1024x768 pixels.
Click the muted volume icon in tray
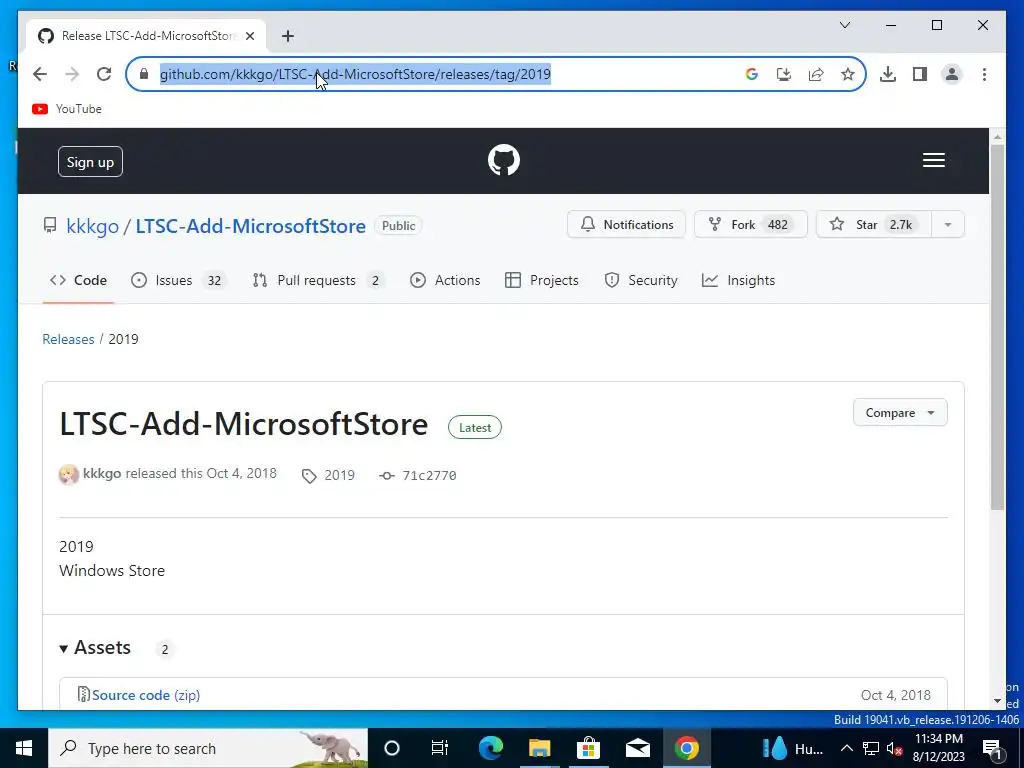895,748
